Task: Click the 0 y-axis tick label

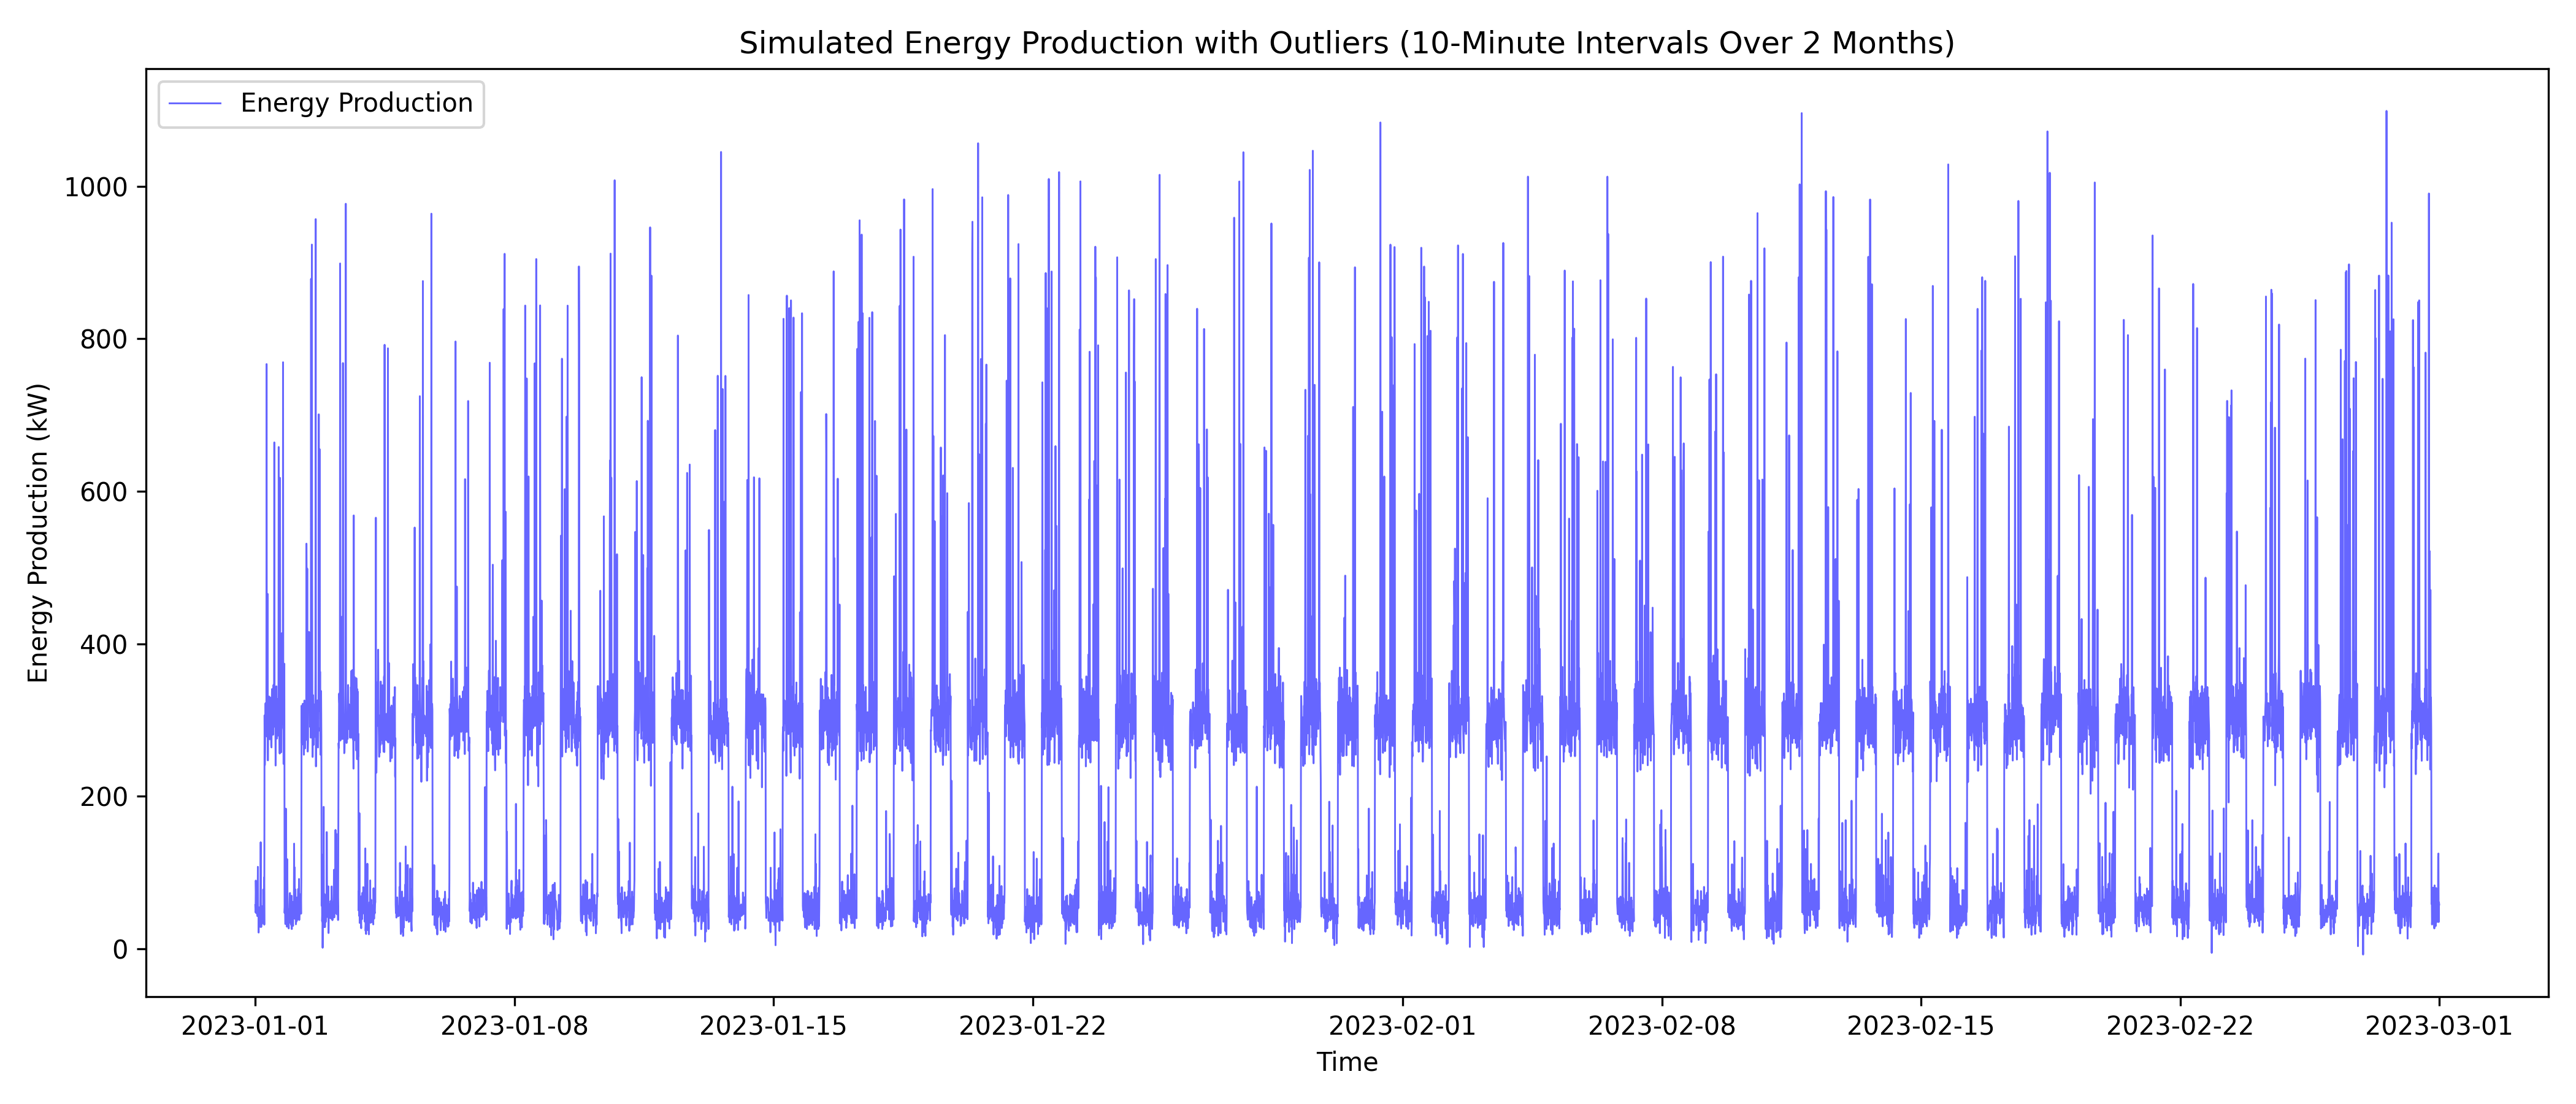Action: click(121, 950)
